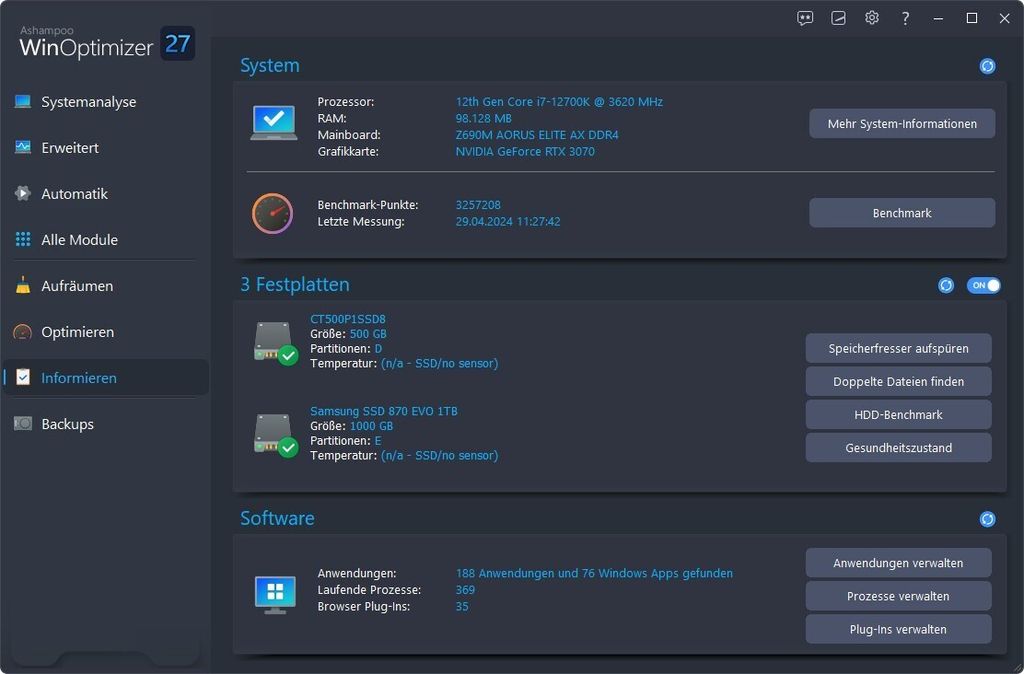Toggle the Festplatten ON switch

983,285
